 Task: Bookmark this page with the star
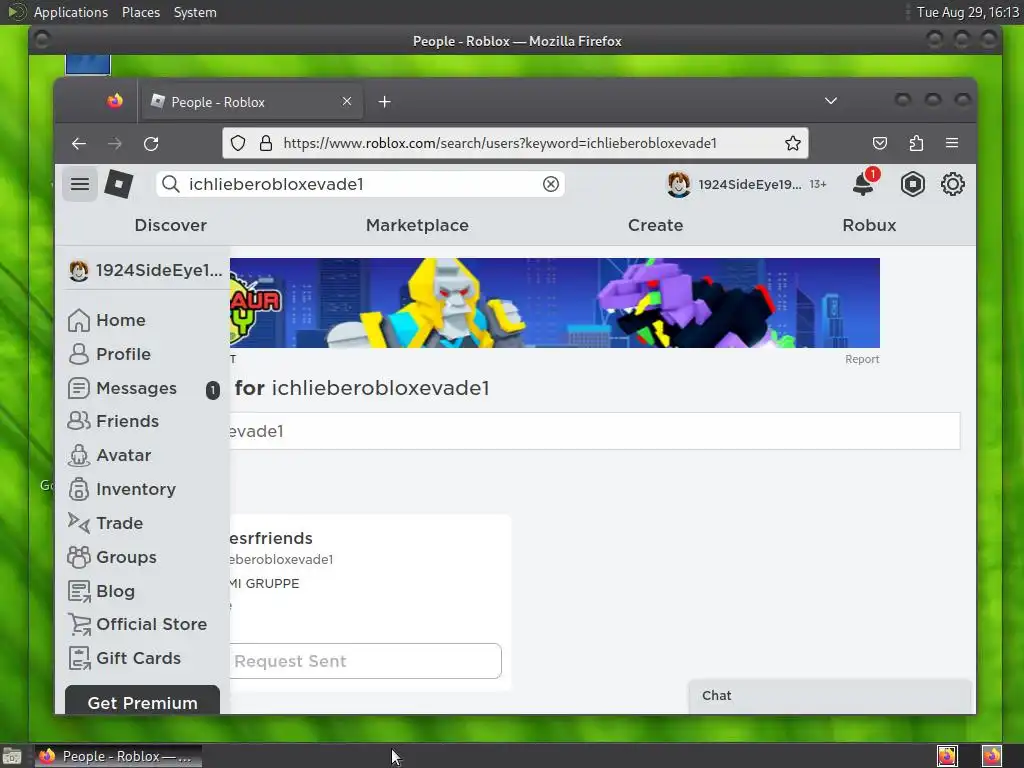point(793,143)
